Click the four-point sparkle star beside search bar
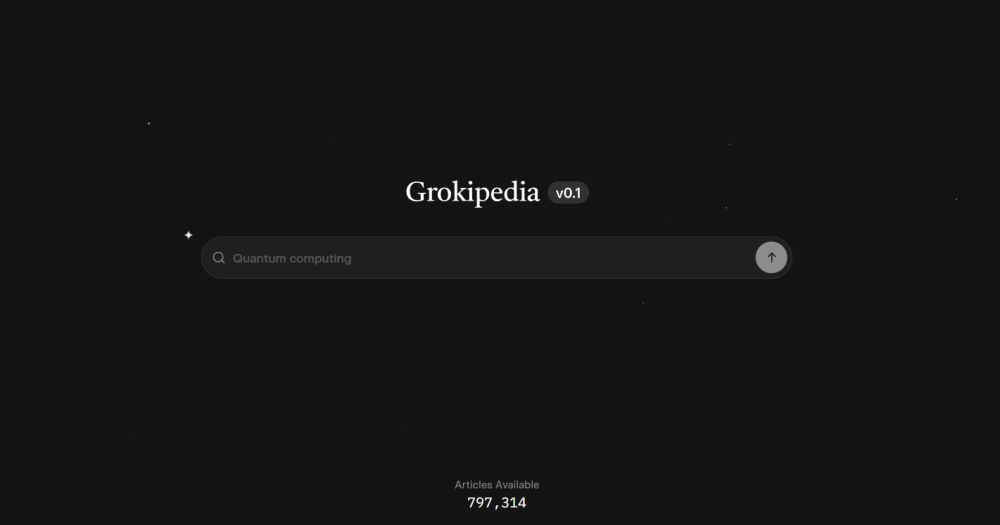This screenshot has width=1000, height=525. point(188,235)
